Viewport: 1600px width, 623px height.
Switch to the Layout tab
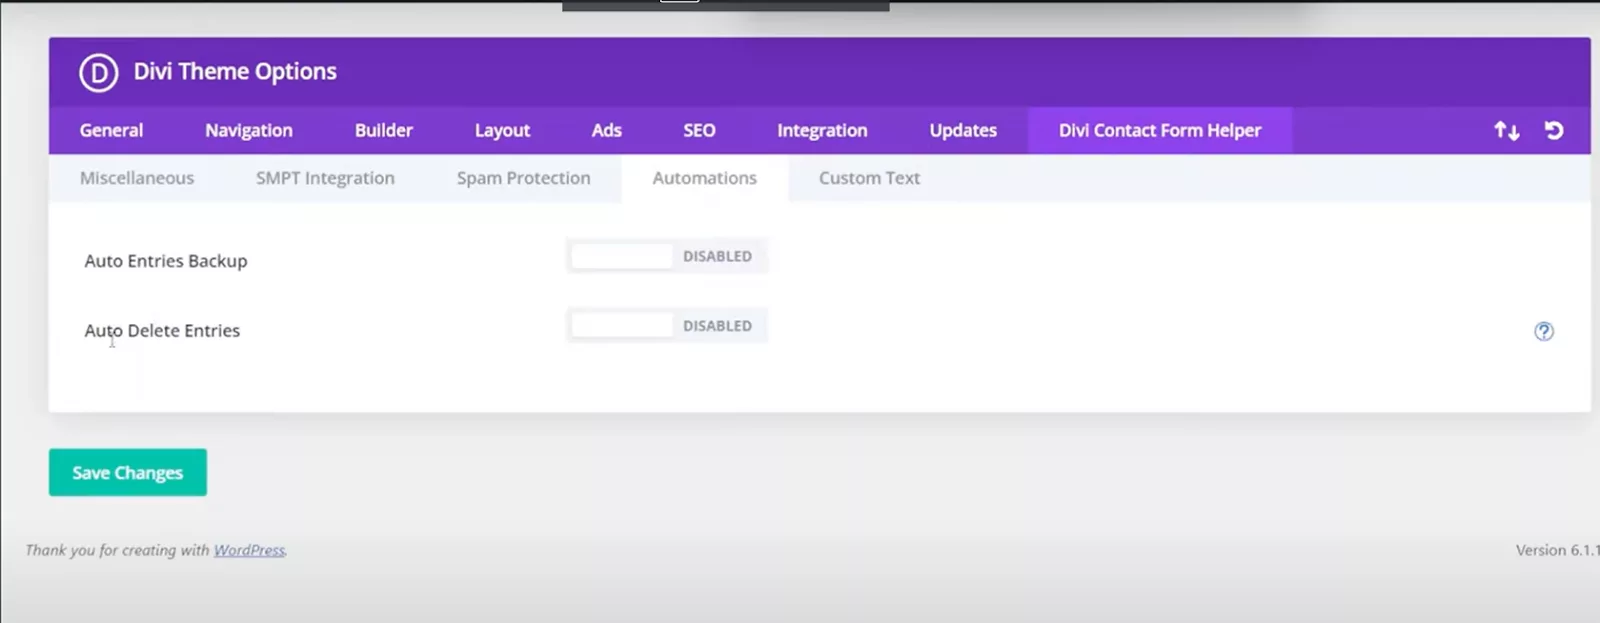pyautogui.click(x=502, y=130)
